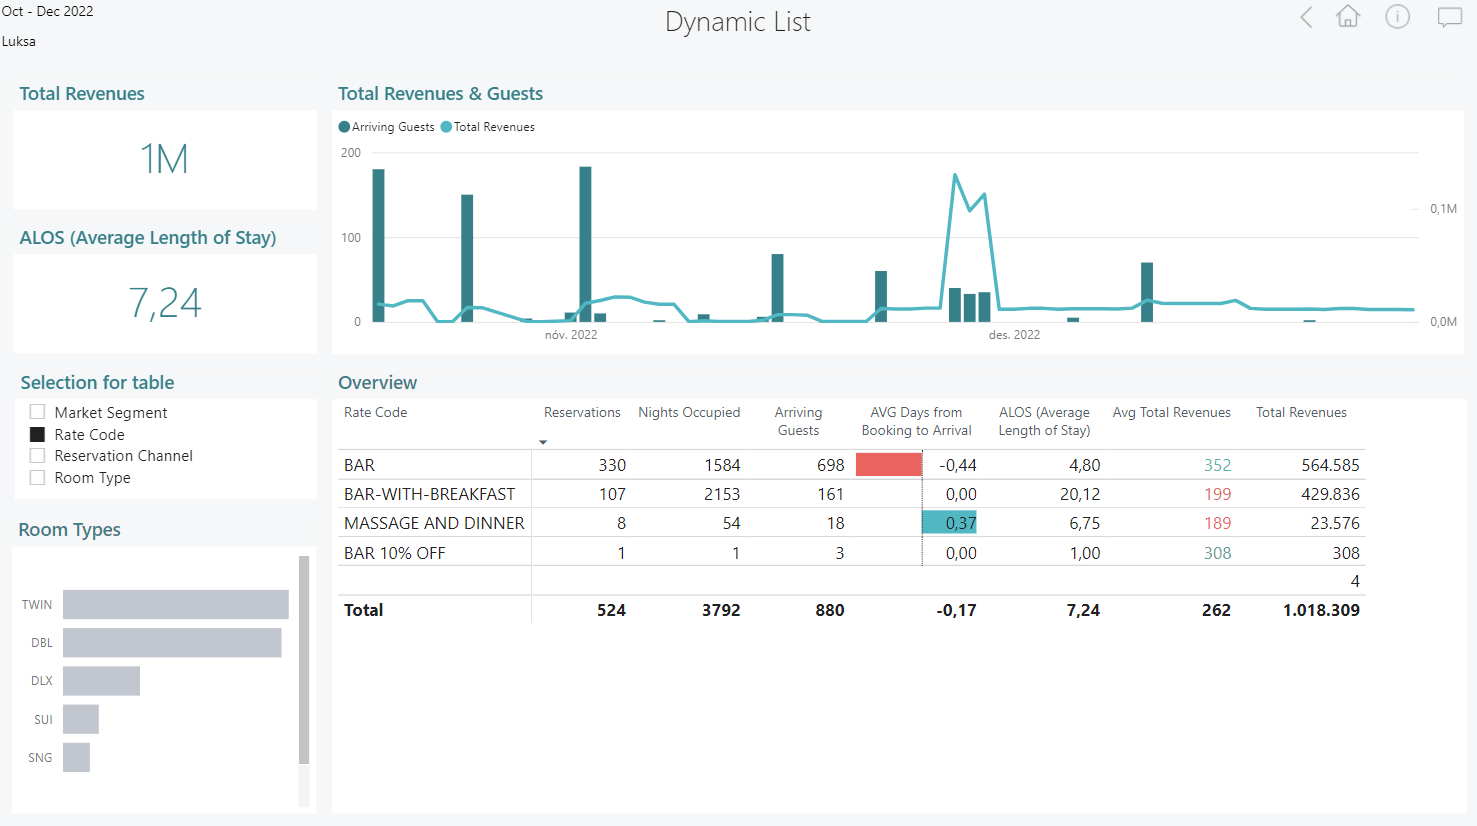The image size is (1477, 826).
Task: Click the back arrow icon
Action: click(1306, 17)
